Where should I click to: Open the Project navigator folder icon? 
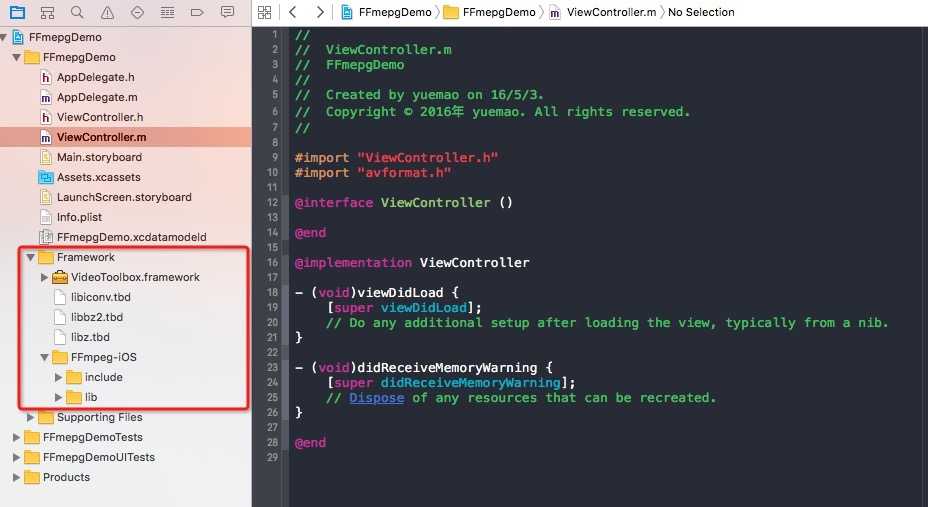point(17,12)
